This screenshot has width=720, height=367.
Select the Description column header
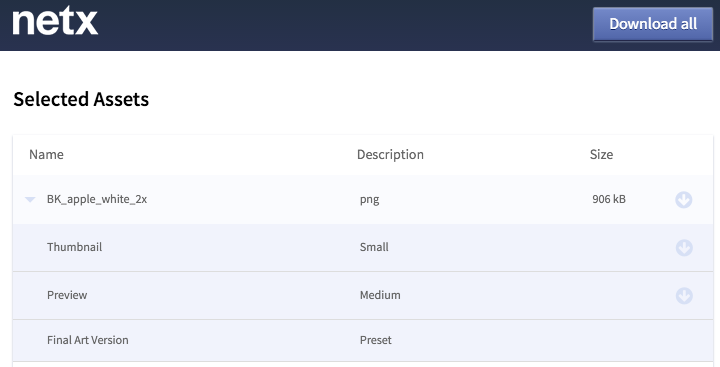[390, 154]
